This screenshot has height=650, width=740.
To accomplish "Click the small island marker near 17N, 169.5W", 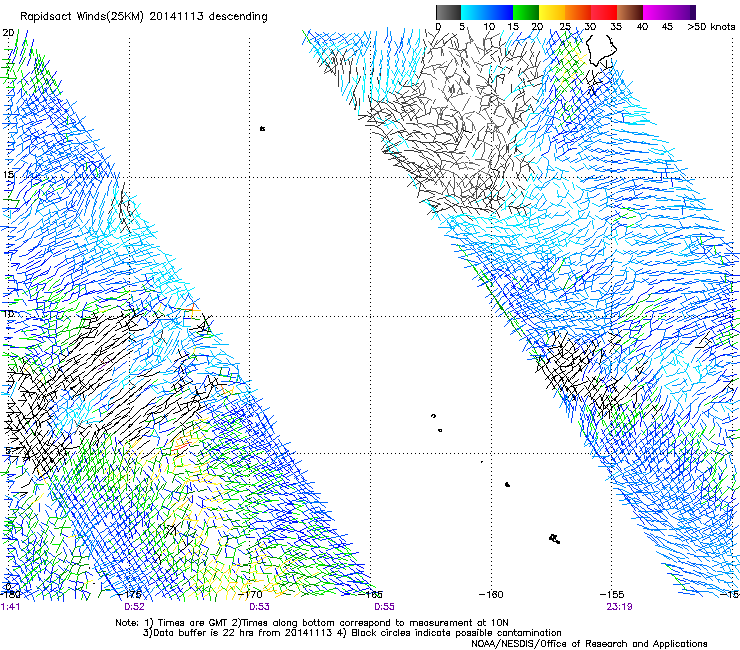I will click(x=262, y=128).
